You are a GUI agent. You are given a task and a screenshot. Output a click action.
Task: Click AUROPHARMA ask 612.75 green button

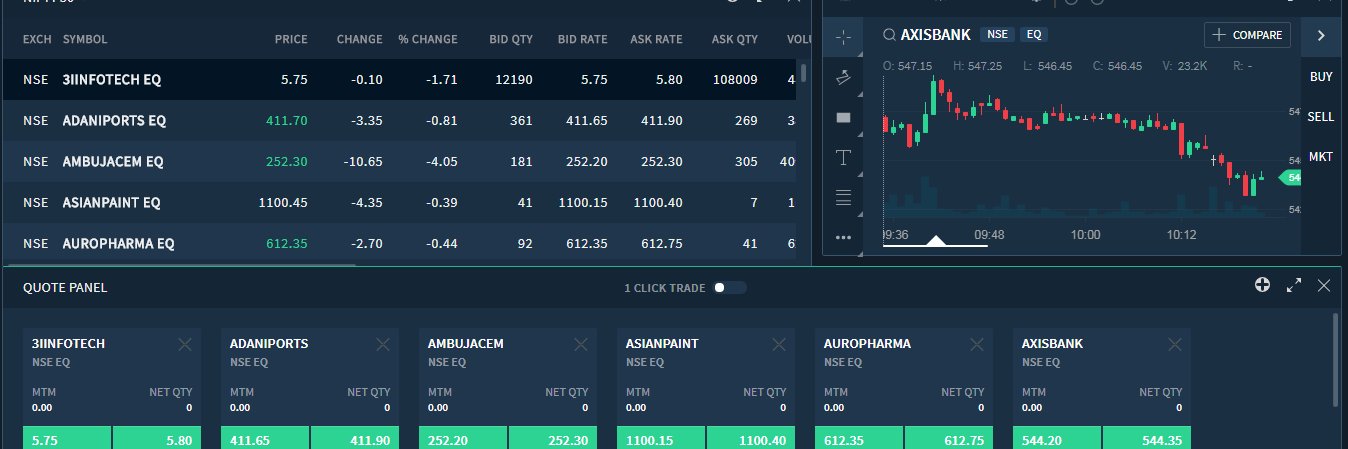[x=949, y=438]
